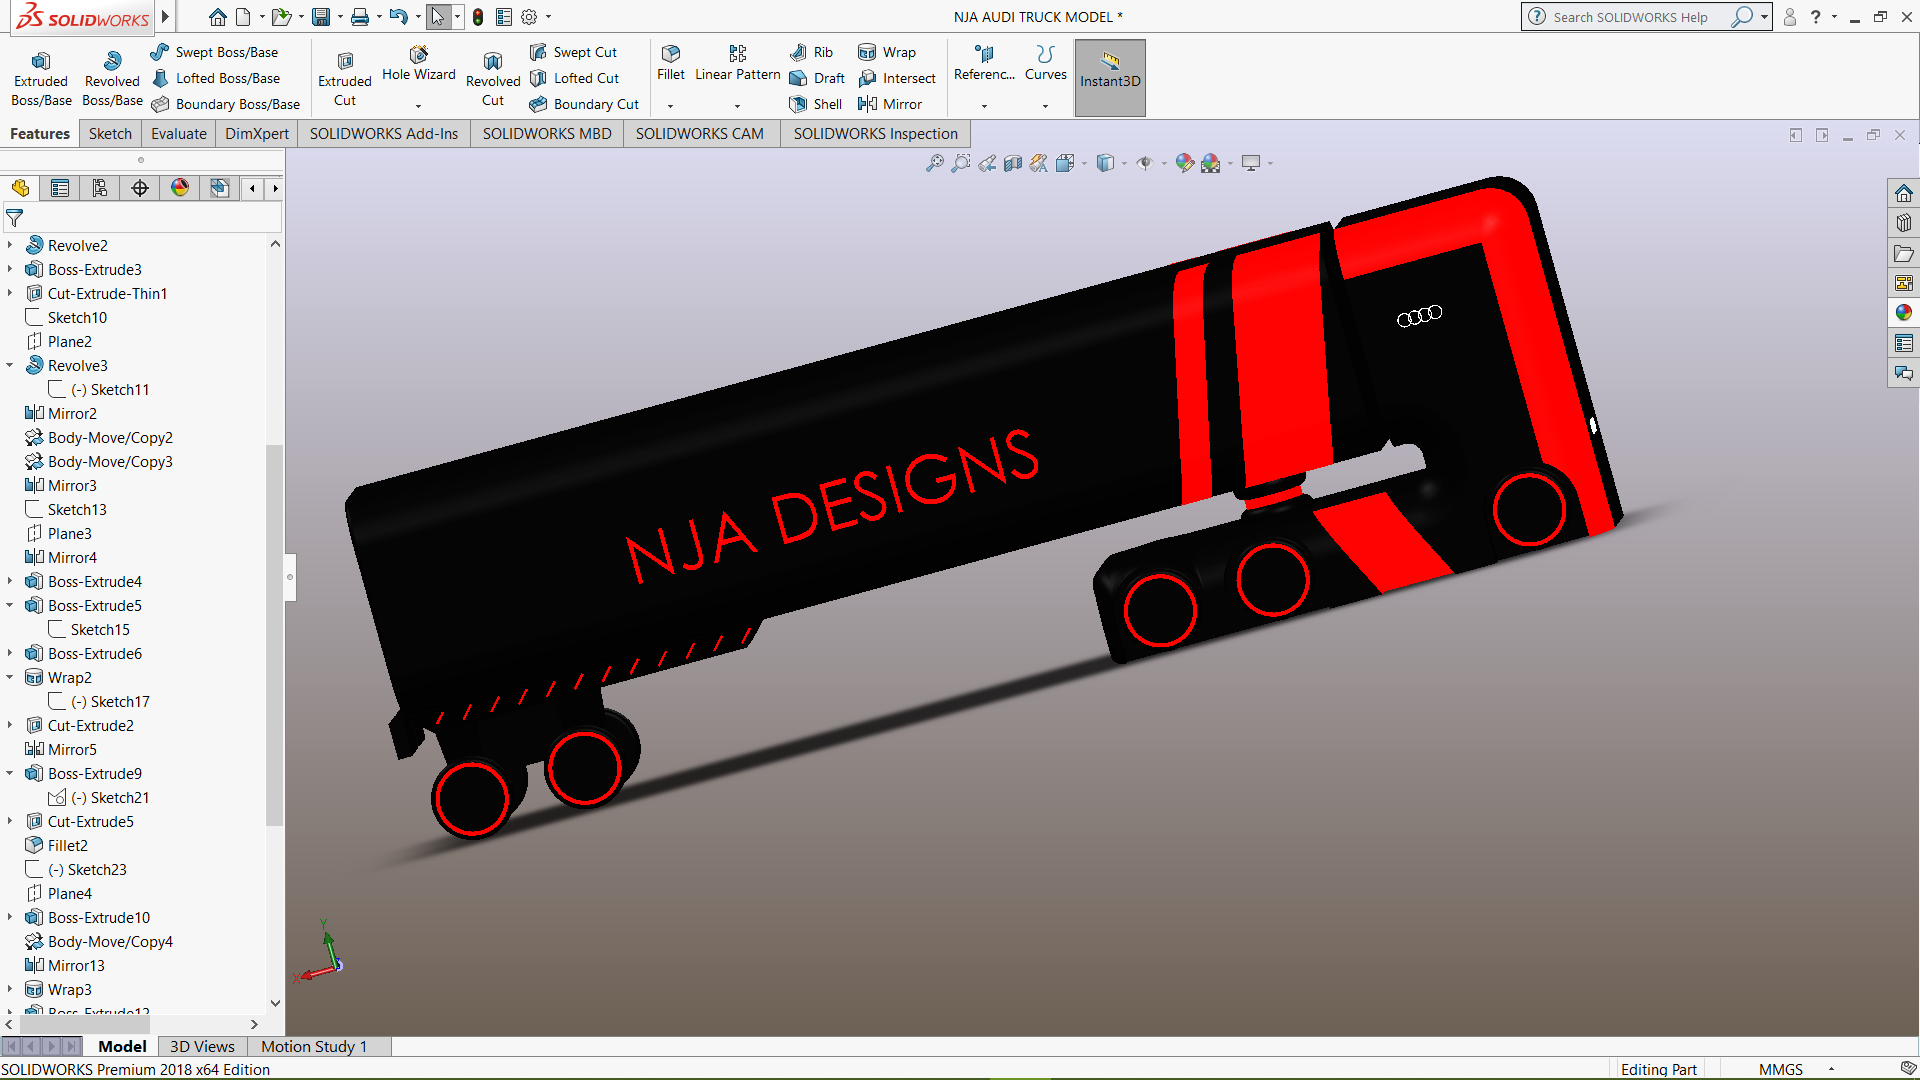Image resolution: width=1920 pixels, height=1080 pixels.
Task: Select the Revolved Cut tool
Action: 493,78
